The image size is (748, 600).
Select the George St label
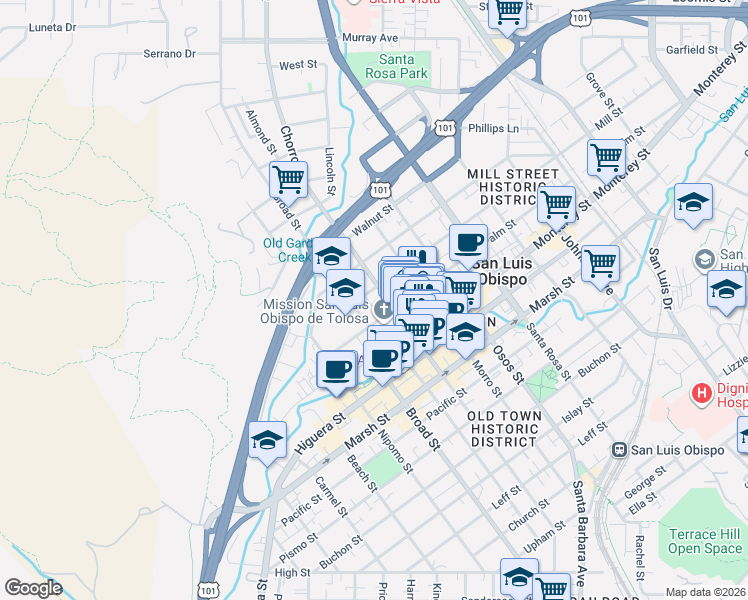[645, 482]
